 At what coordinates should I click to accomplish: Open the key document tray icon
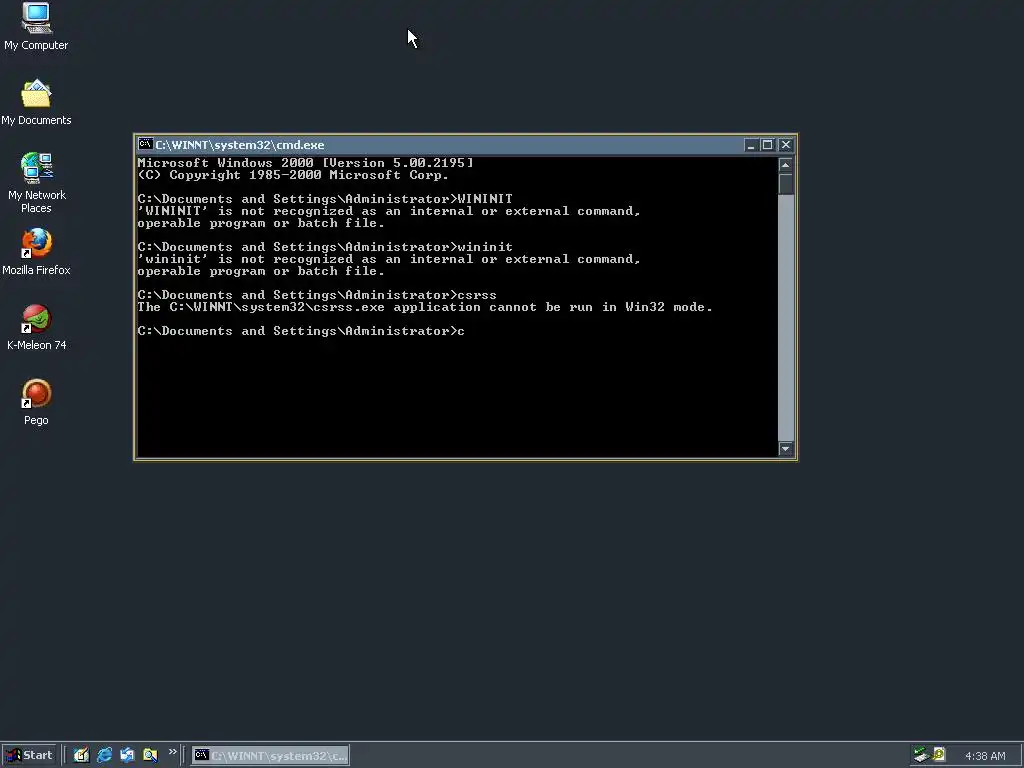point(938,755)
